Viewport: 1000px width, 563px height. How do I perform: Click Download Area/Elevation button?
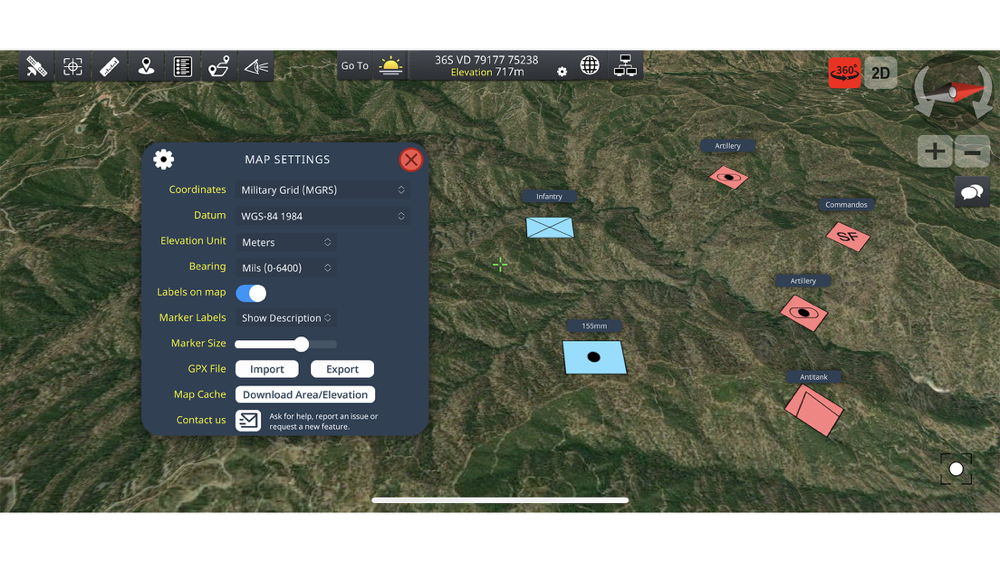pyautogui.click(x=305, y=394)
